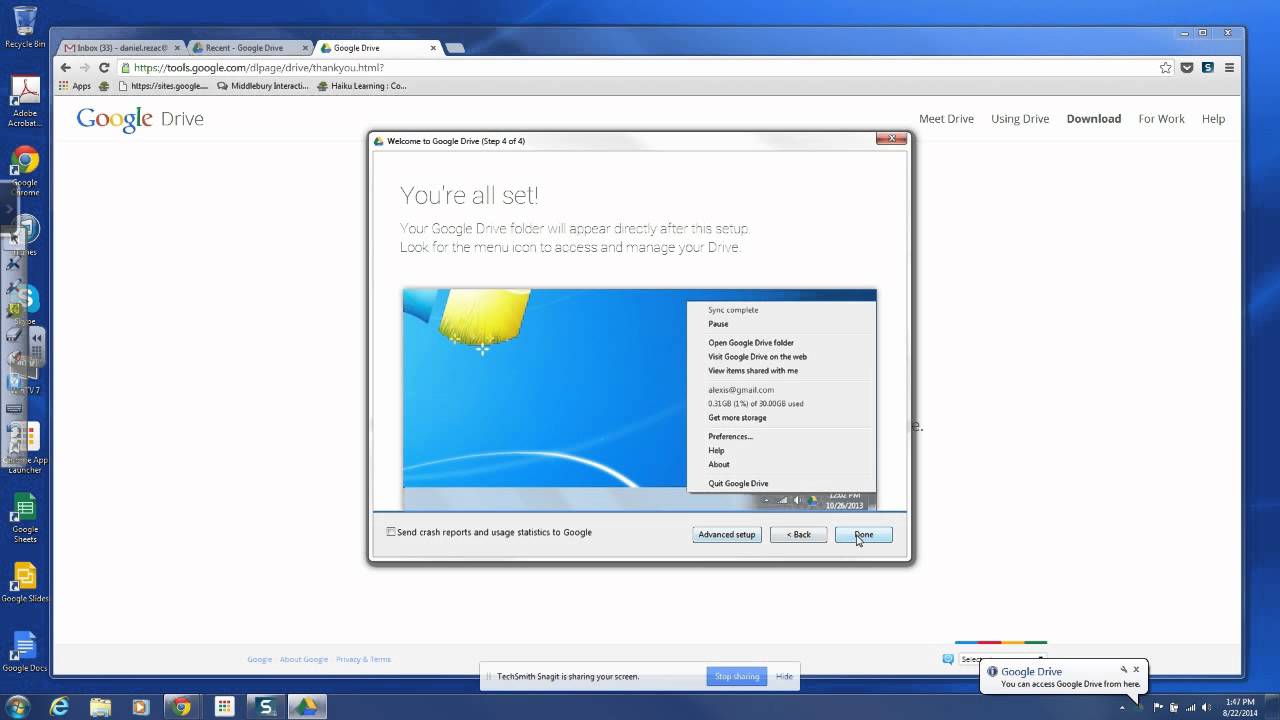Click the Google Drive taskbar icon

pos(306,706)
